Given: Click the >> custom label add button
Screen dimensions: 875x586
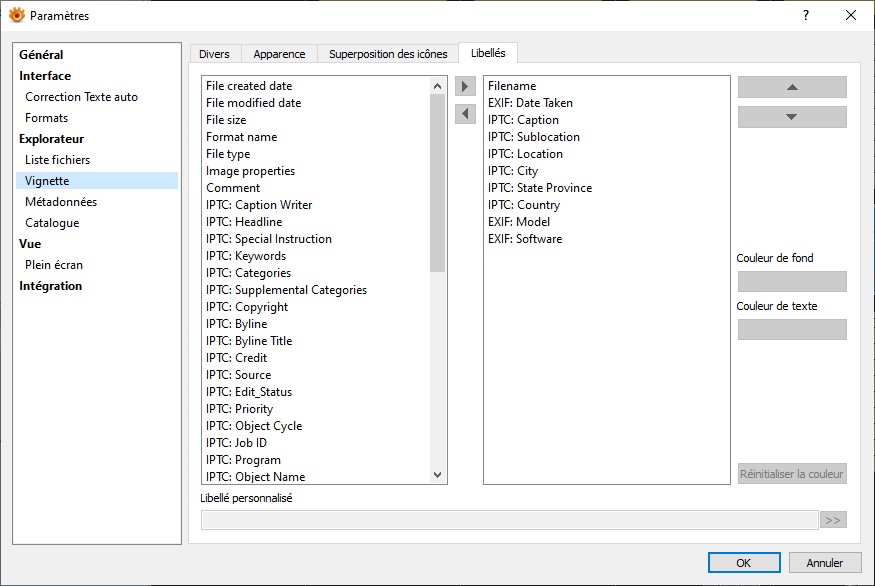Looking at the screenshot, I should coord(832,520).
